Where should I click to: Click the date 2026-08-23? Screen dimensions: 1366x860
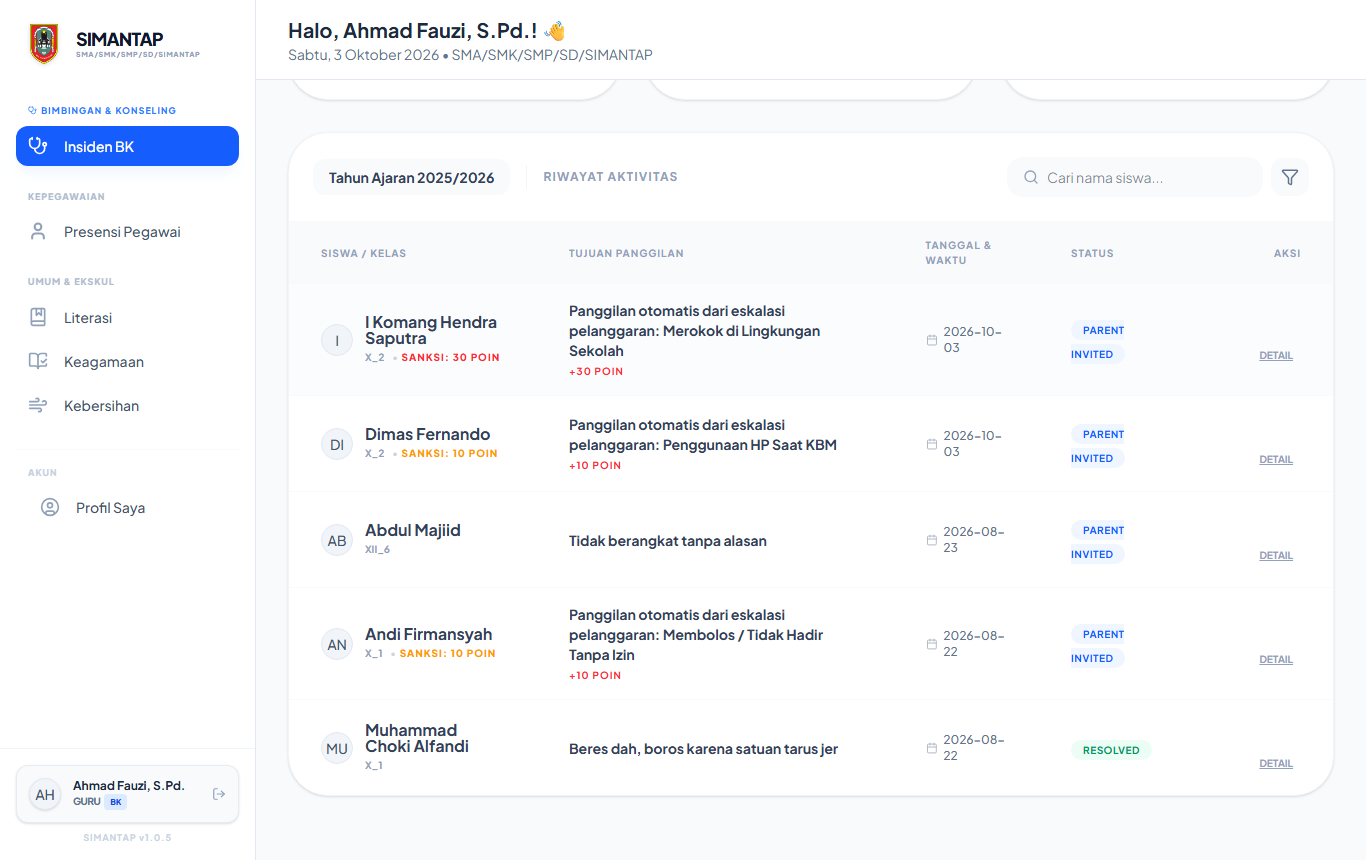coord(973,540)
